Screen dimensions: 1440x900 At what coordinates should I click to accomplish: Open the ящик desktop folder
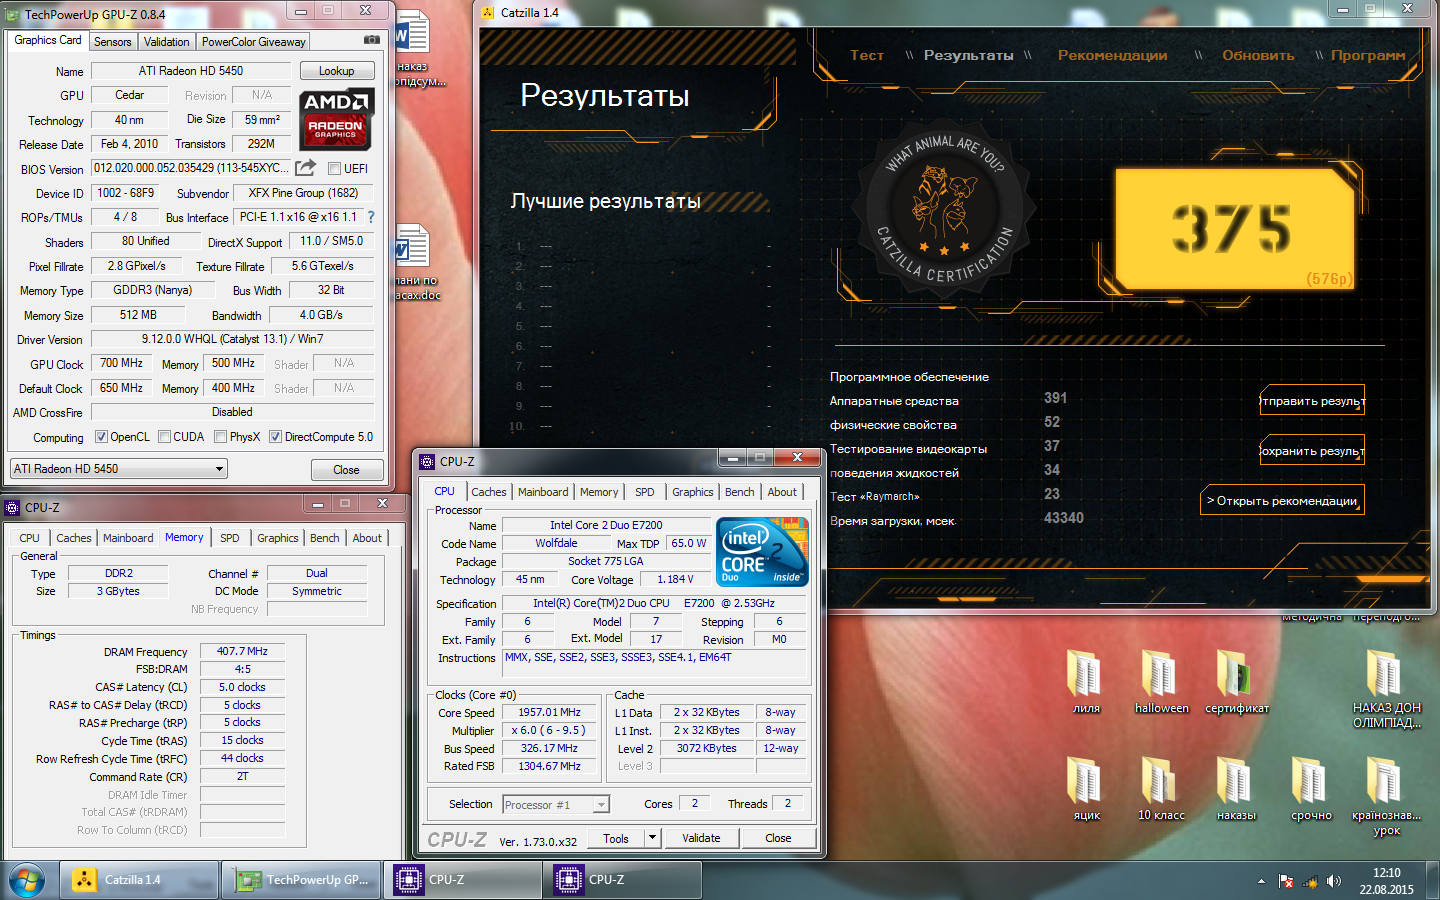coord(1086,789)
